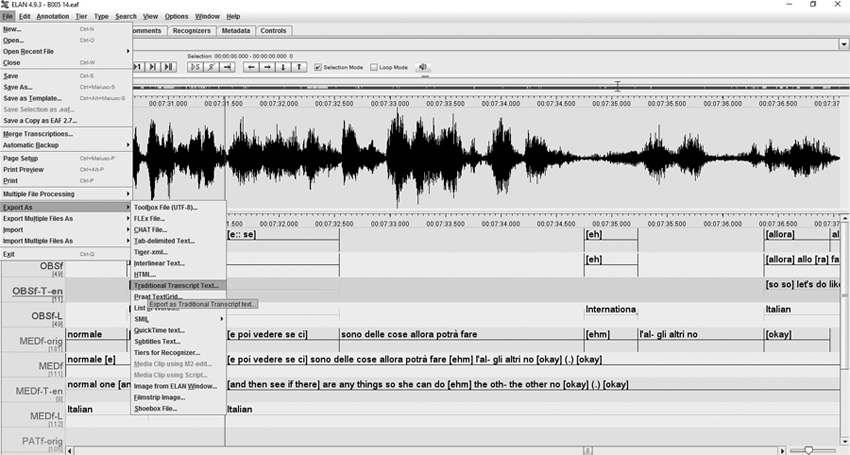Open the Annotation menu
The height and width of the screenshot is (455, 850).
click(x=53, y=16)
